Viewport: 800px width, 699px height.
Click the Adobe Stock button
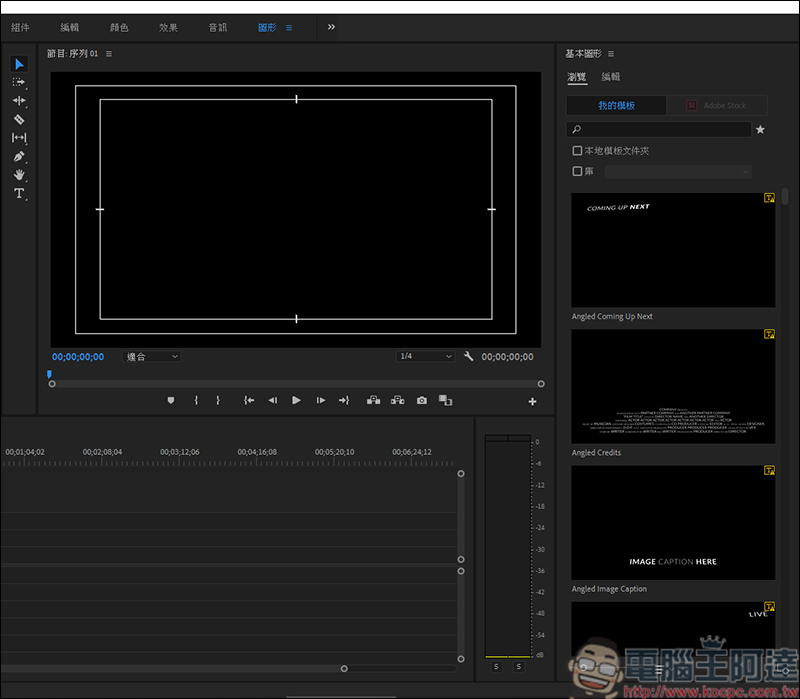click(717, 106)
